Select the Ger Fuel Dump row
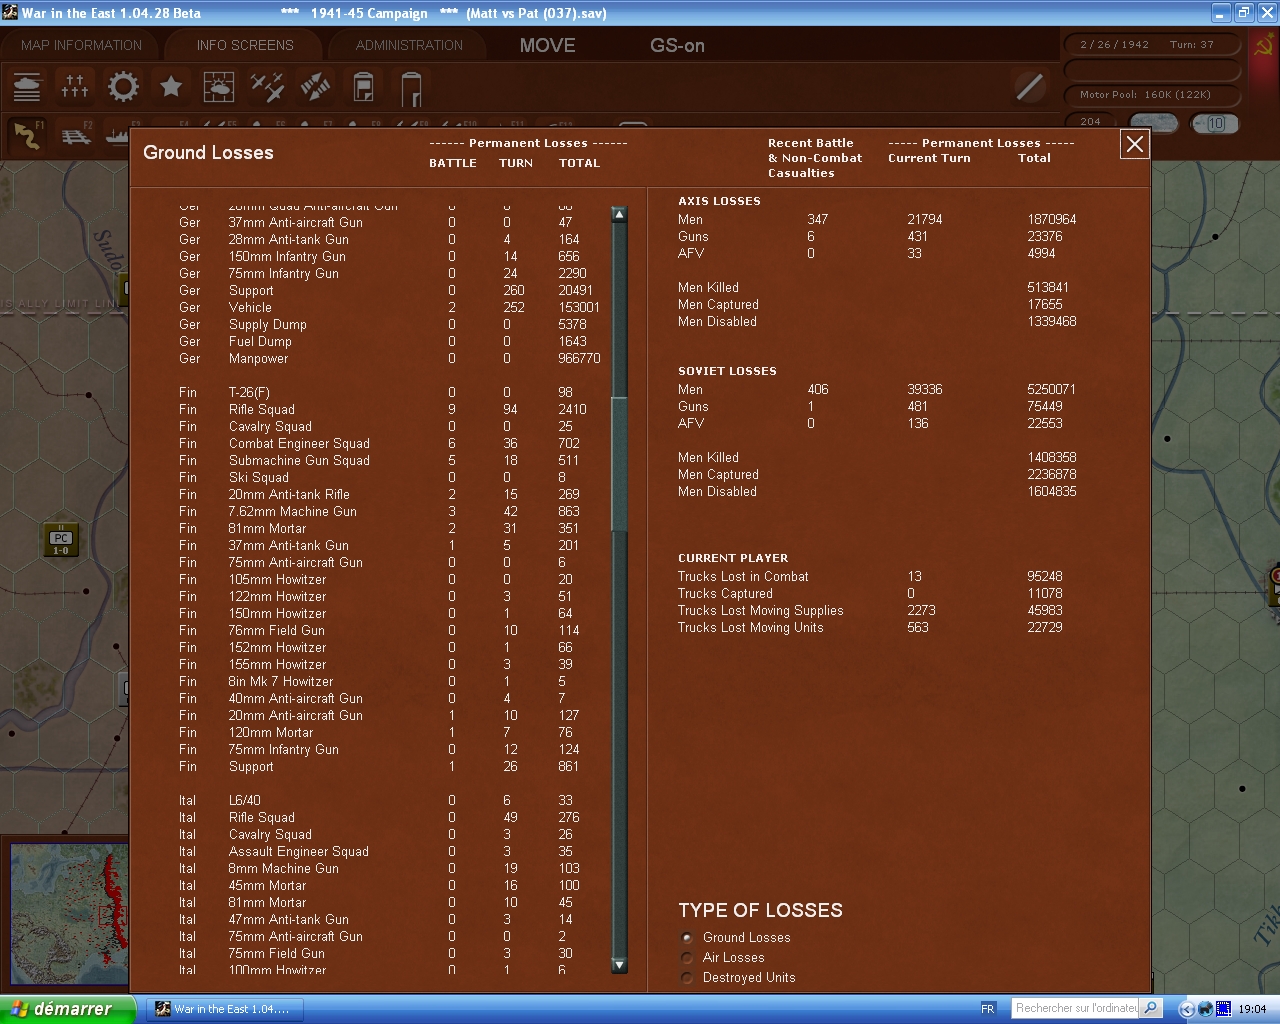1280x1024 pixels. (390, 341)
